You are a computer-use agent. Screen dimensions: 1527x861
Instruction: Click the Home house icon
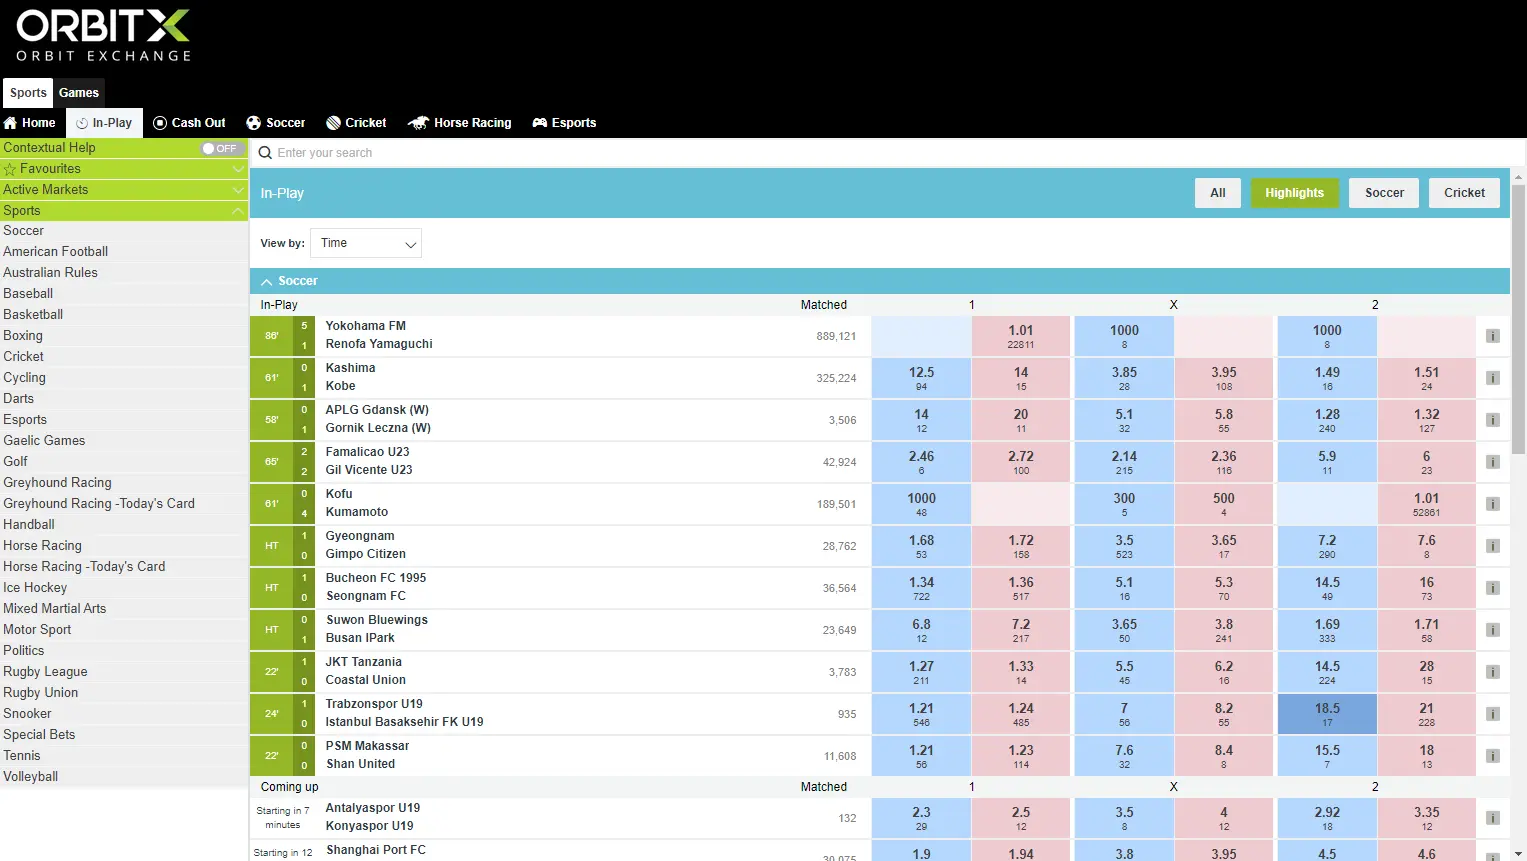[x=11, y=123]
